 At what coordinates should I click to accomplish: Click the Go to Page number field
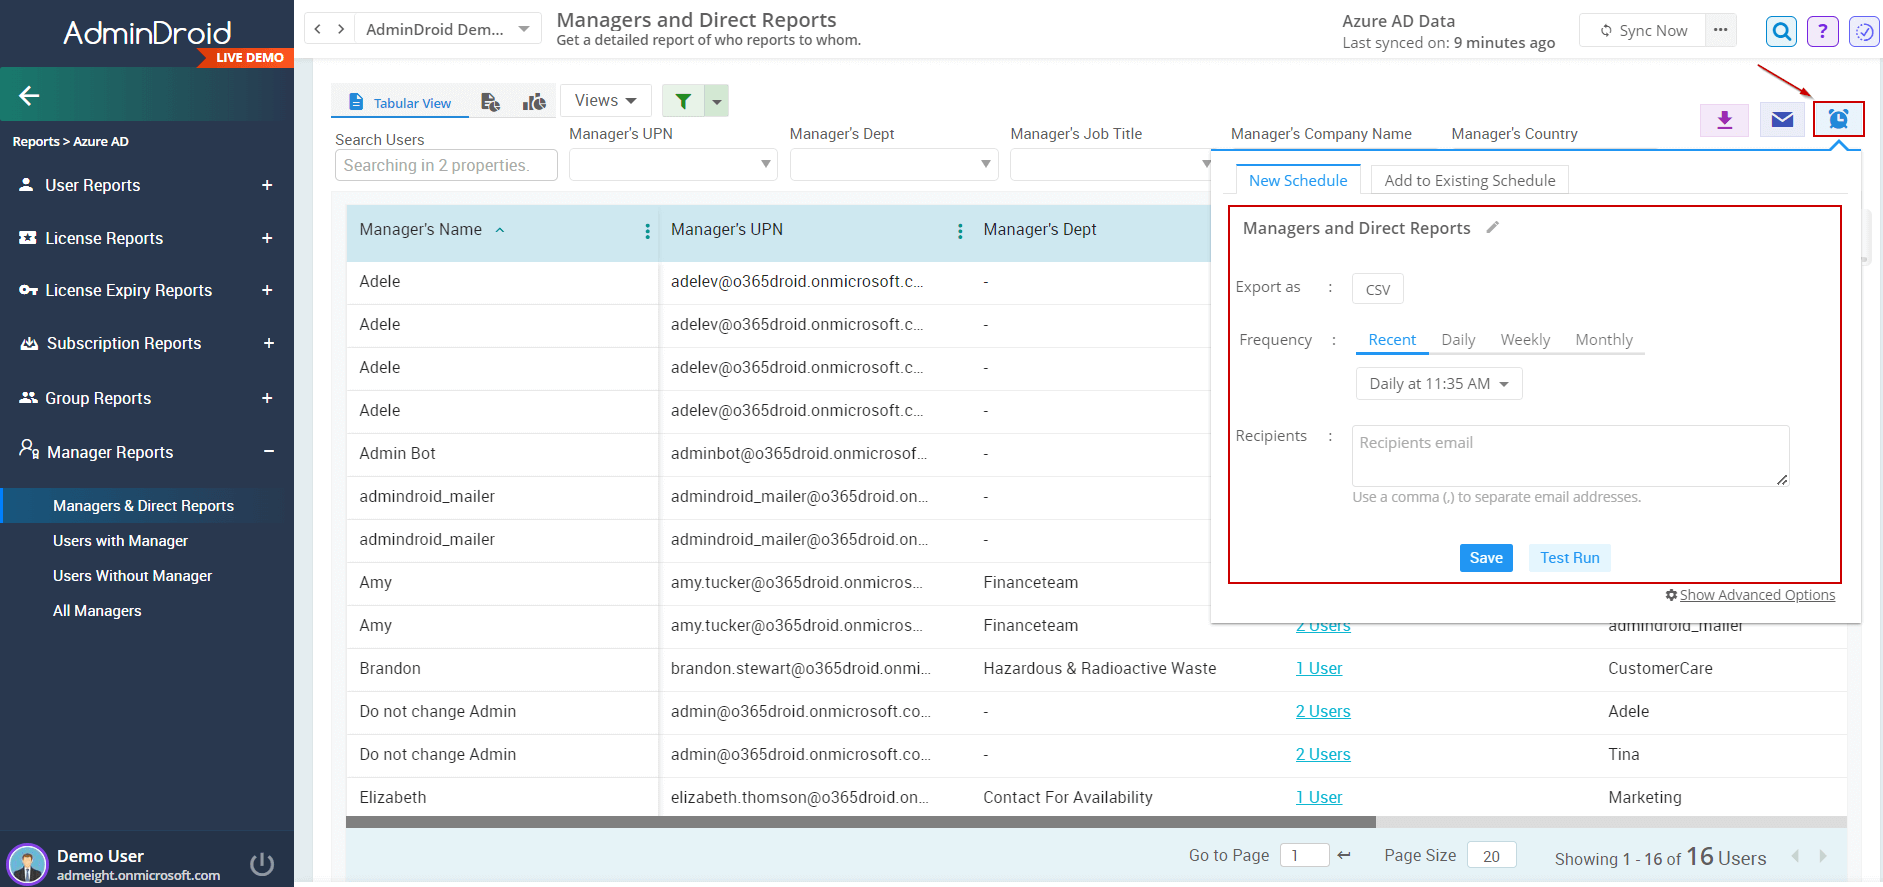coord(1304,855)
